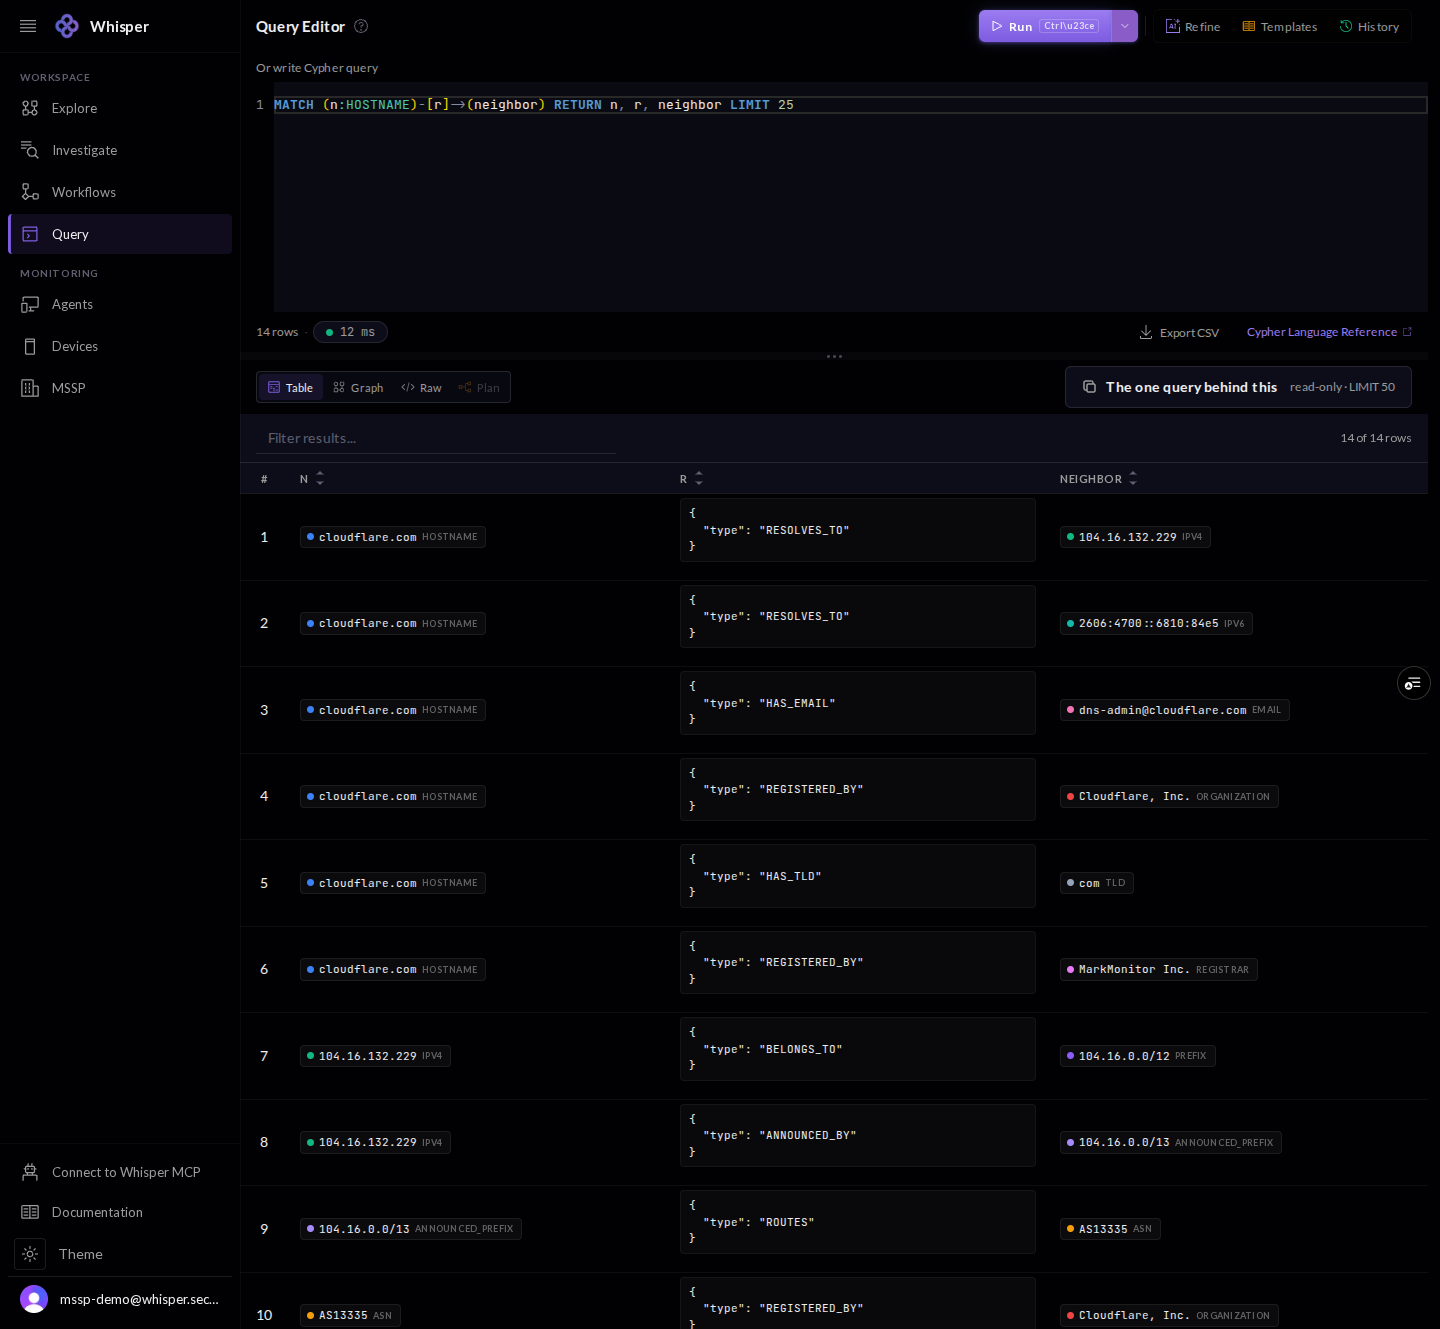The height and width of the screenshot is (1329, 1440).
Task: Select the AS13335 chip in row 10
Action: tap(350, 1315)
